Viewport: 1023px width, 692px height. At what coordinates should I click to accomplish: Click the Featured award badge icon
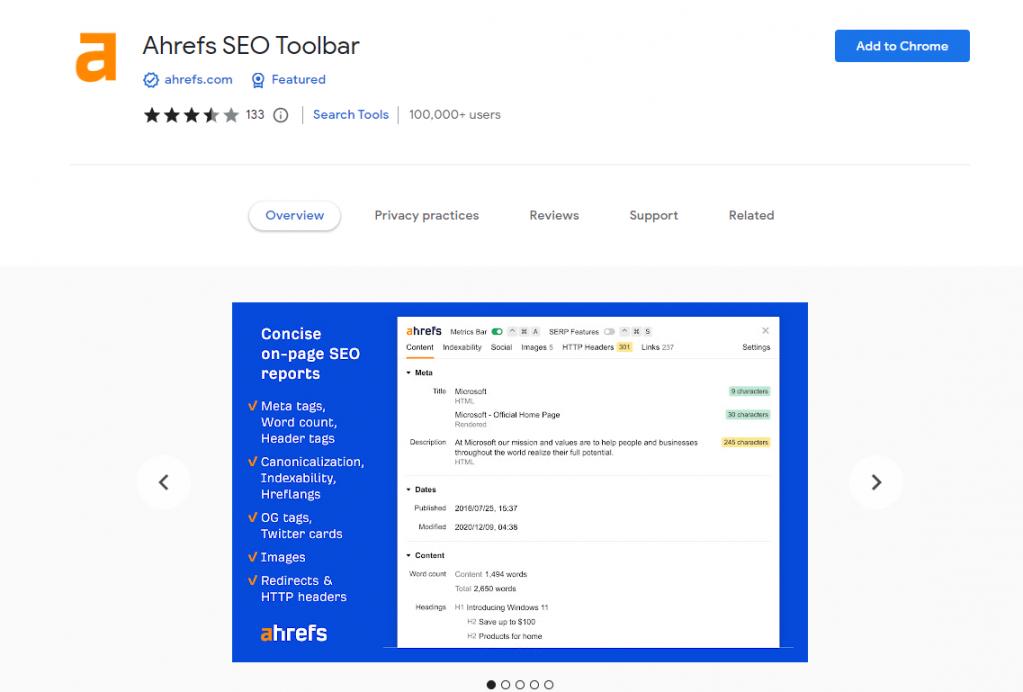tap(258, 80)
